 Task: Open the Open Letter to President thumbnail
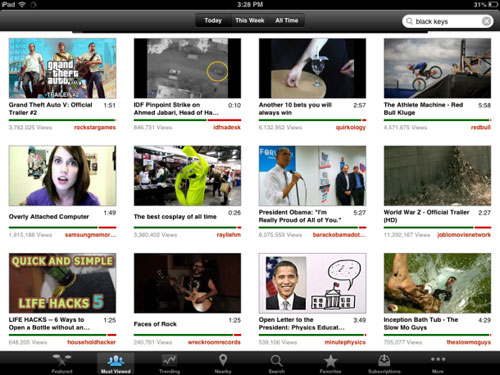(x=312, y=283)
